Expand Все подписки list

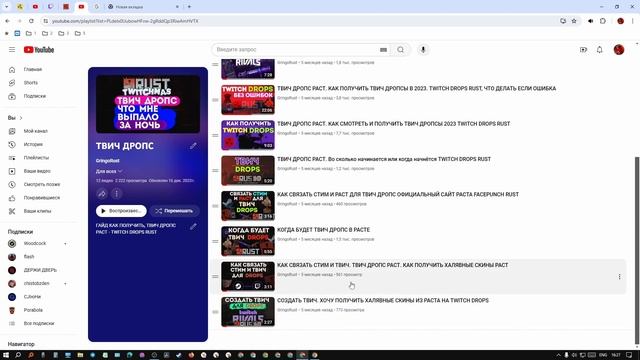click(x=39, y=323)
